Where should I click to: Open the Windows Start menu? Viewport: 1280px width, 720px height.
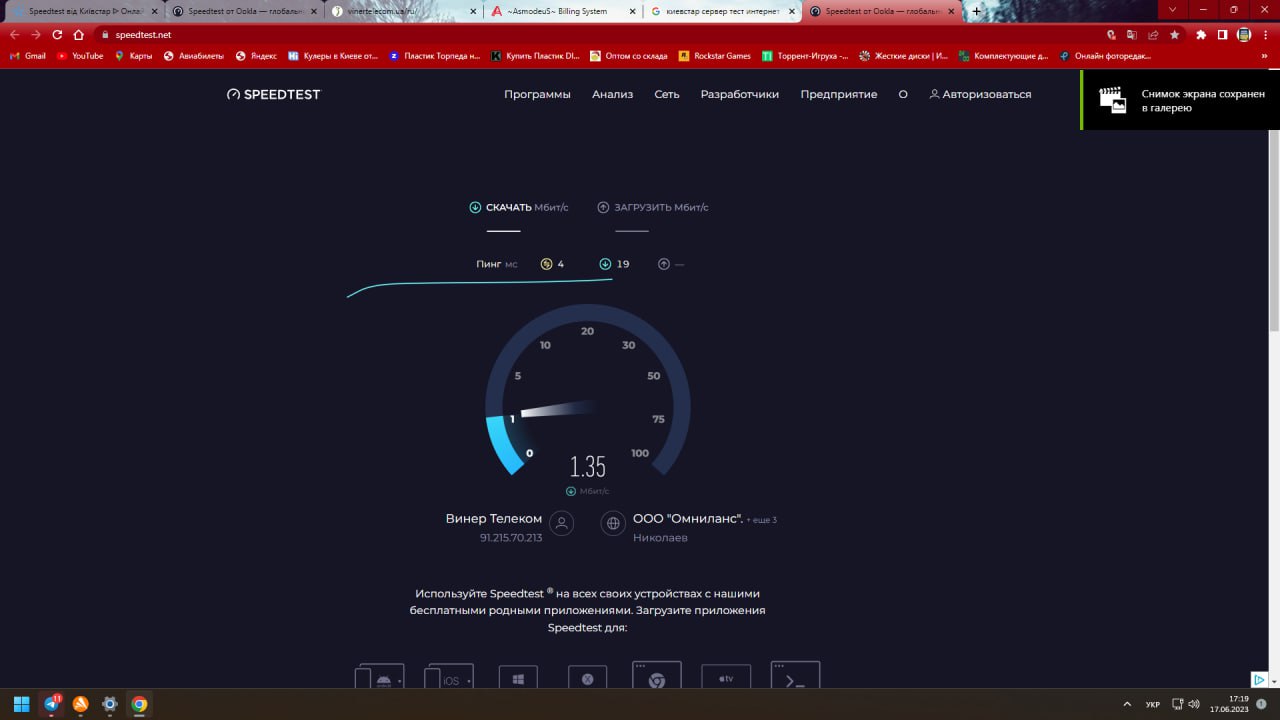click(21, 704)
